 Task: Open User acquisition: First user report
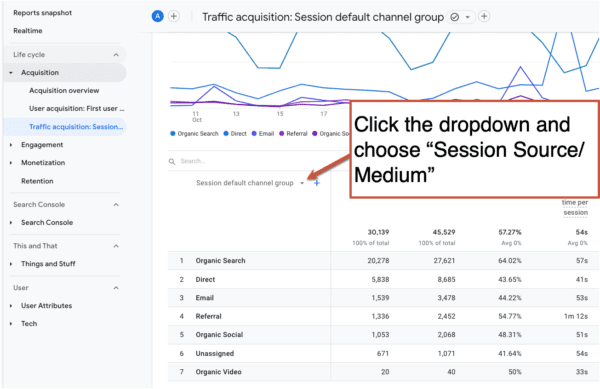click(x=77, y=109)
